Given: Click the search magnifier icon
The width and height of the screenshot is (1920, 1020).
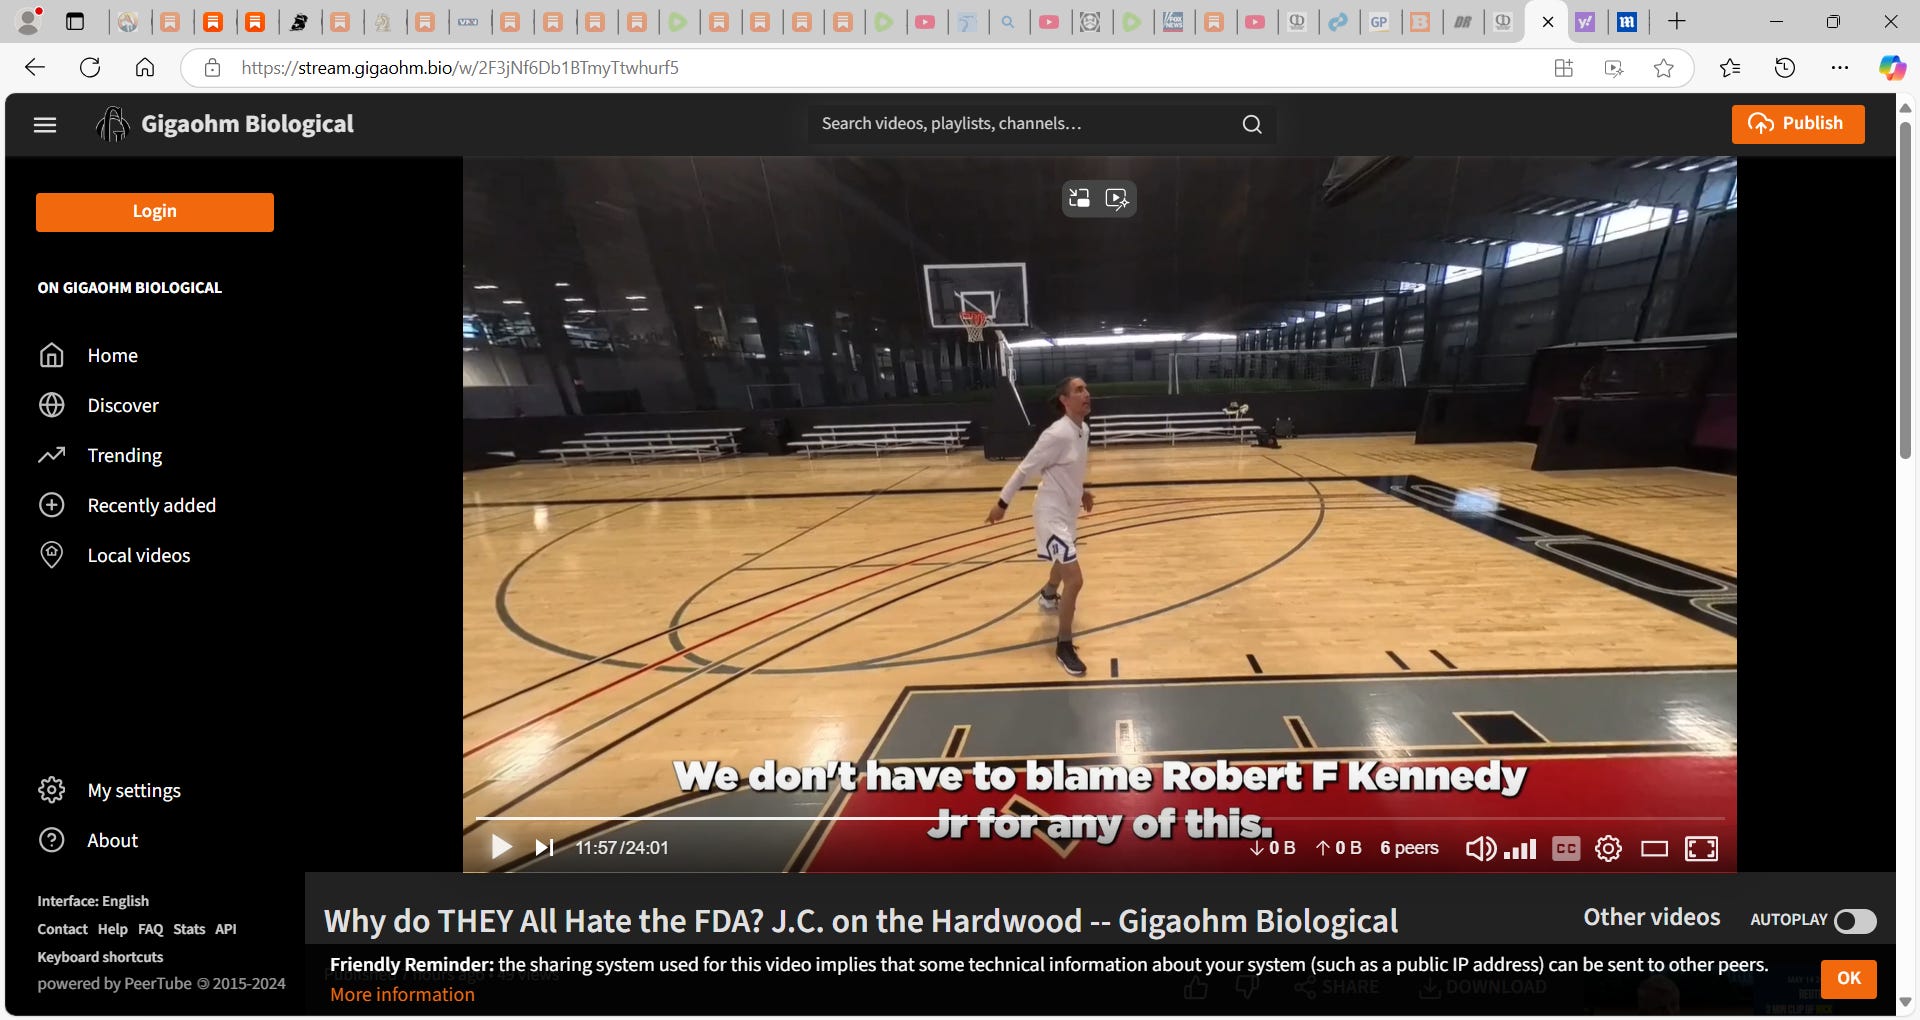Looking at the screenshot, I should pos(1252,124).
